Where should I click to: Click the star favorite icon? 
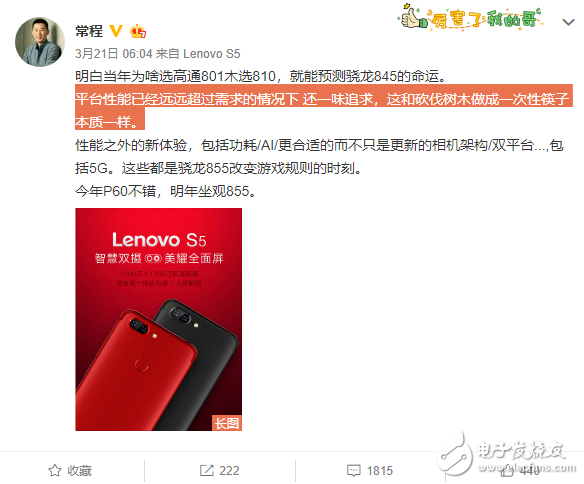click(x=55, y=471)
